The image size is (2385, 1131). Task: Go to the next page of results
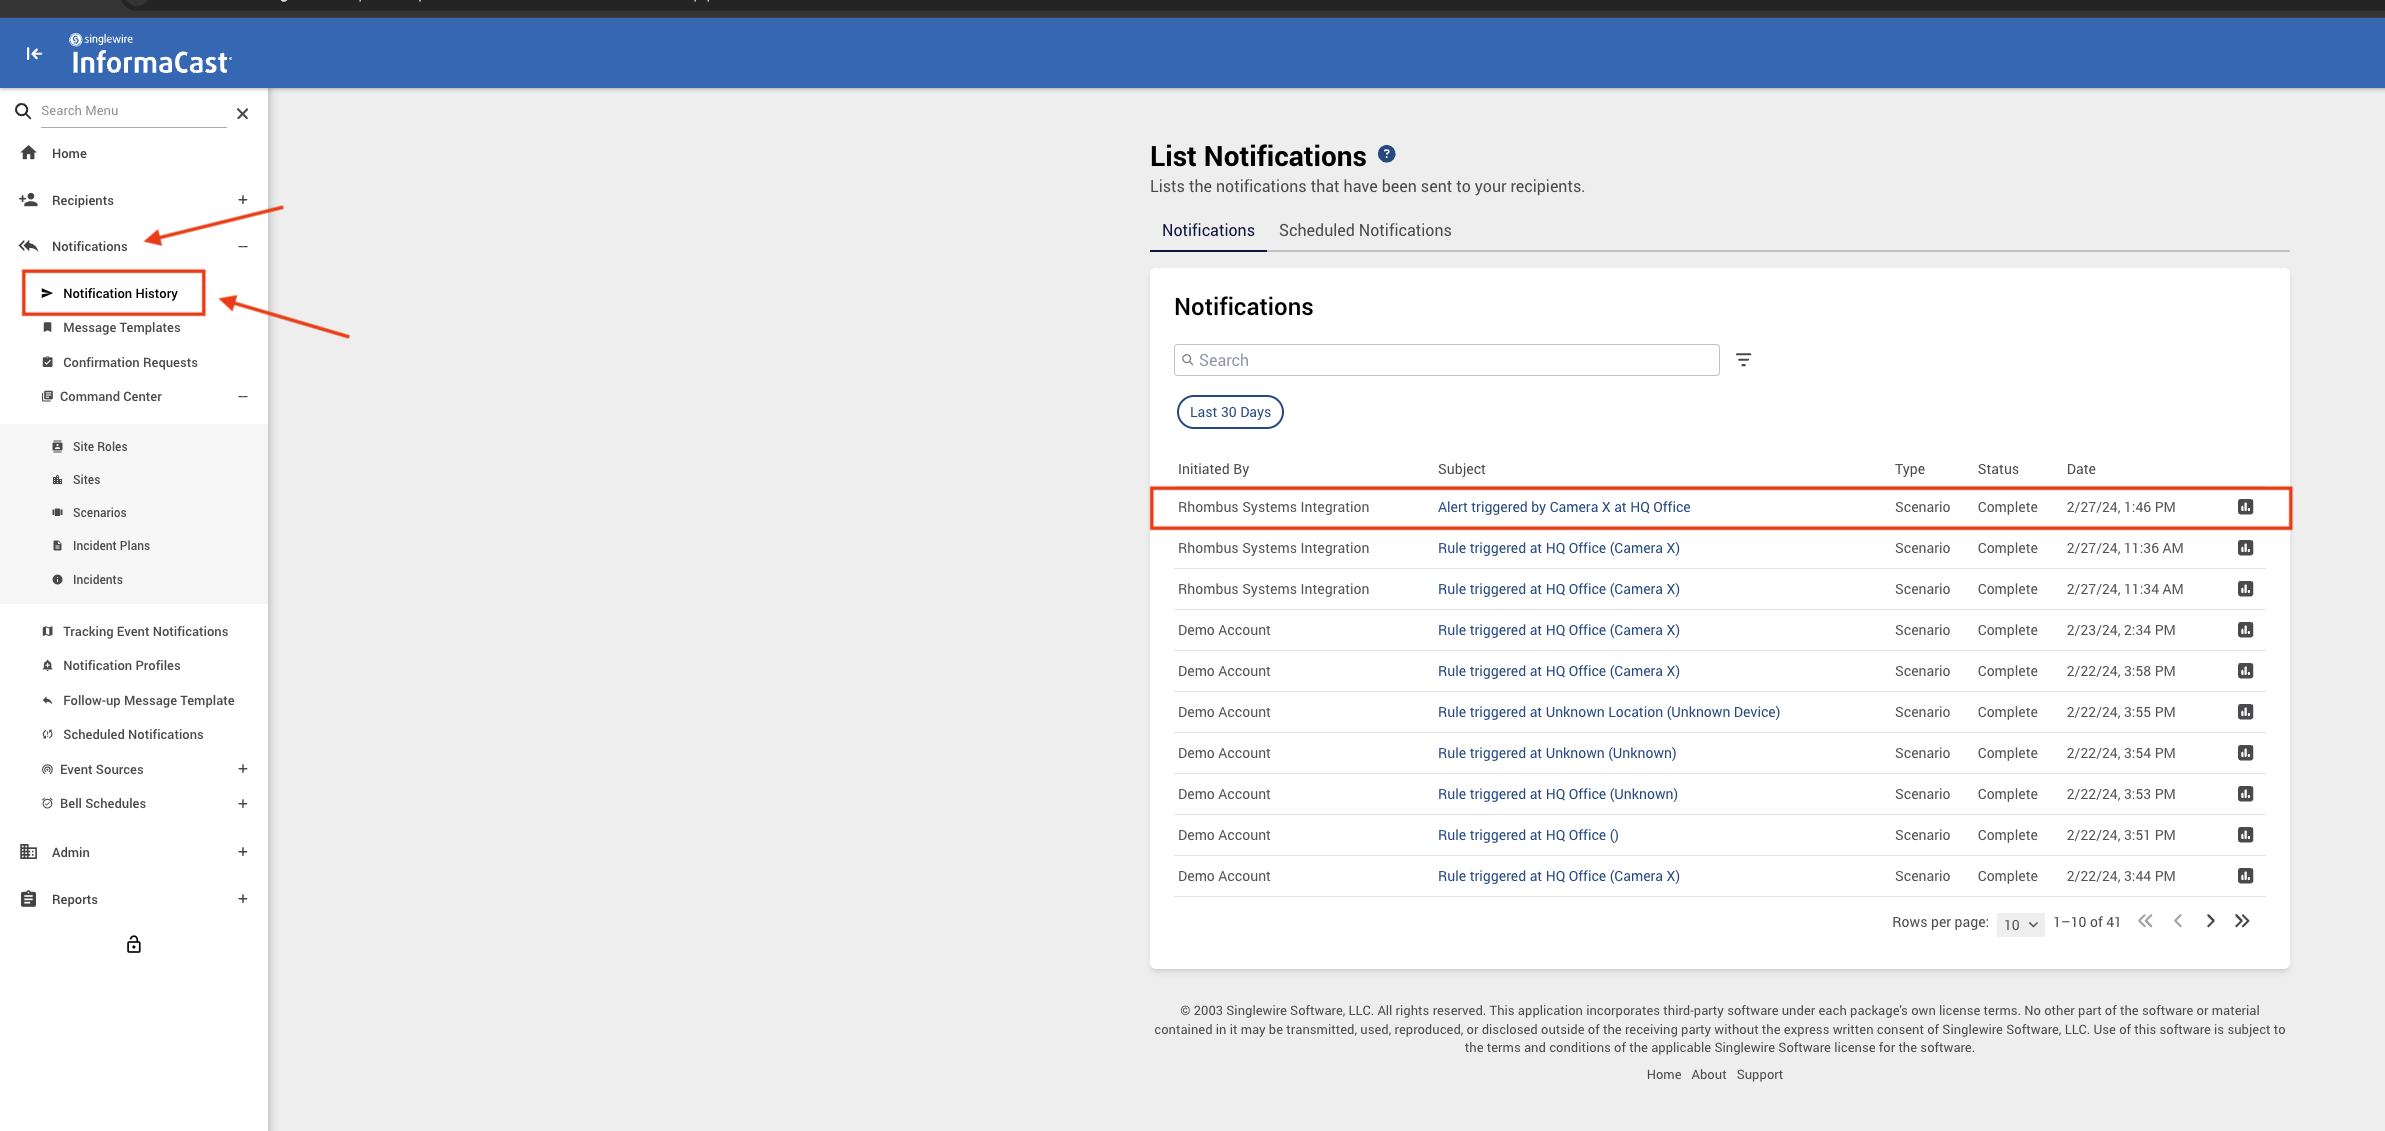pyautogui.click(x=2210, y=921)
